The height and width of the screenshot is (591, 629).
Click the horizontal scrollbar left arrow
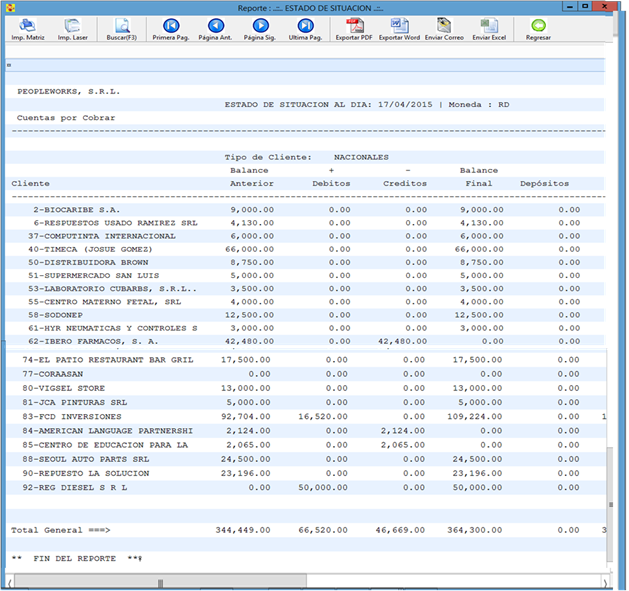(10, 582)
